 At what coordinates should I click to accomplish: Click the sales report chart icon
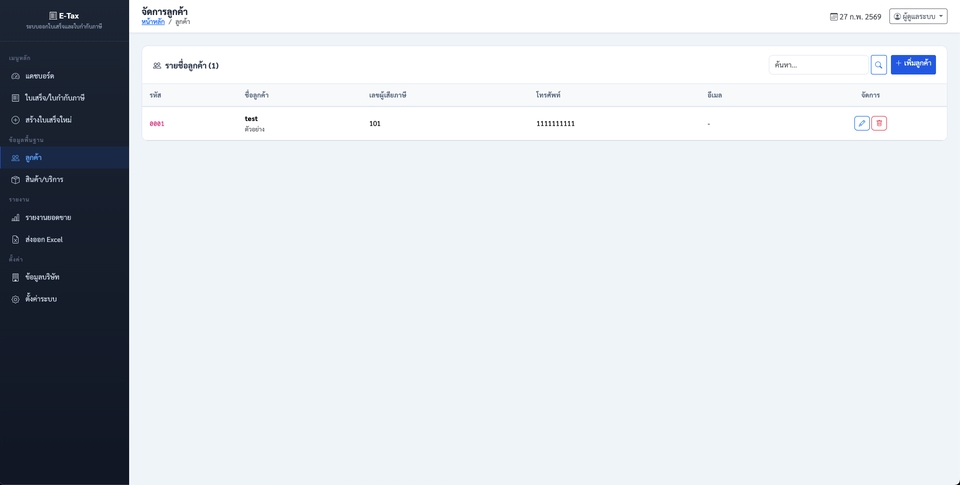pyautogui.click(x=15, y=218)
